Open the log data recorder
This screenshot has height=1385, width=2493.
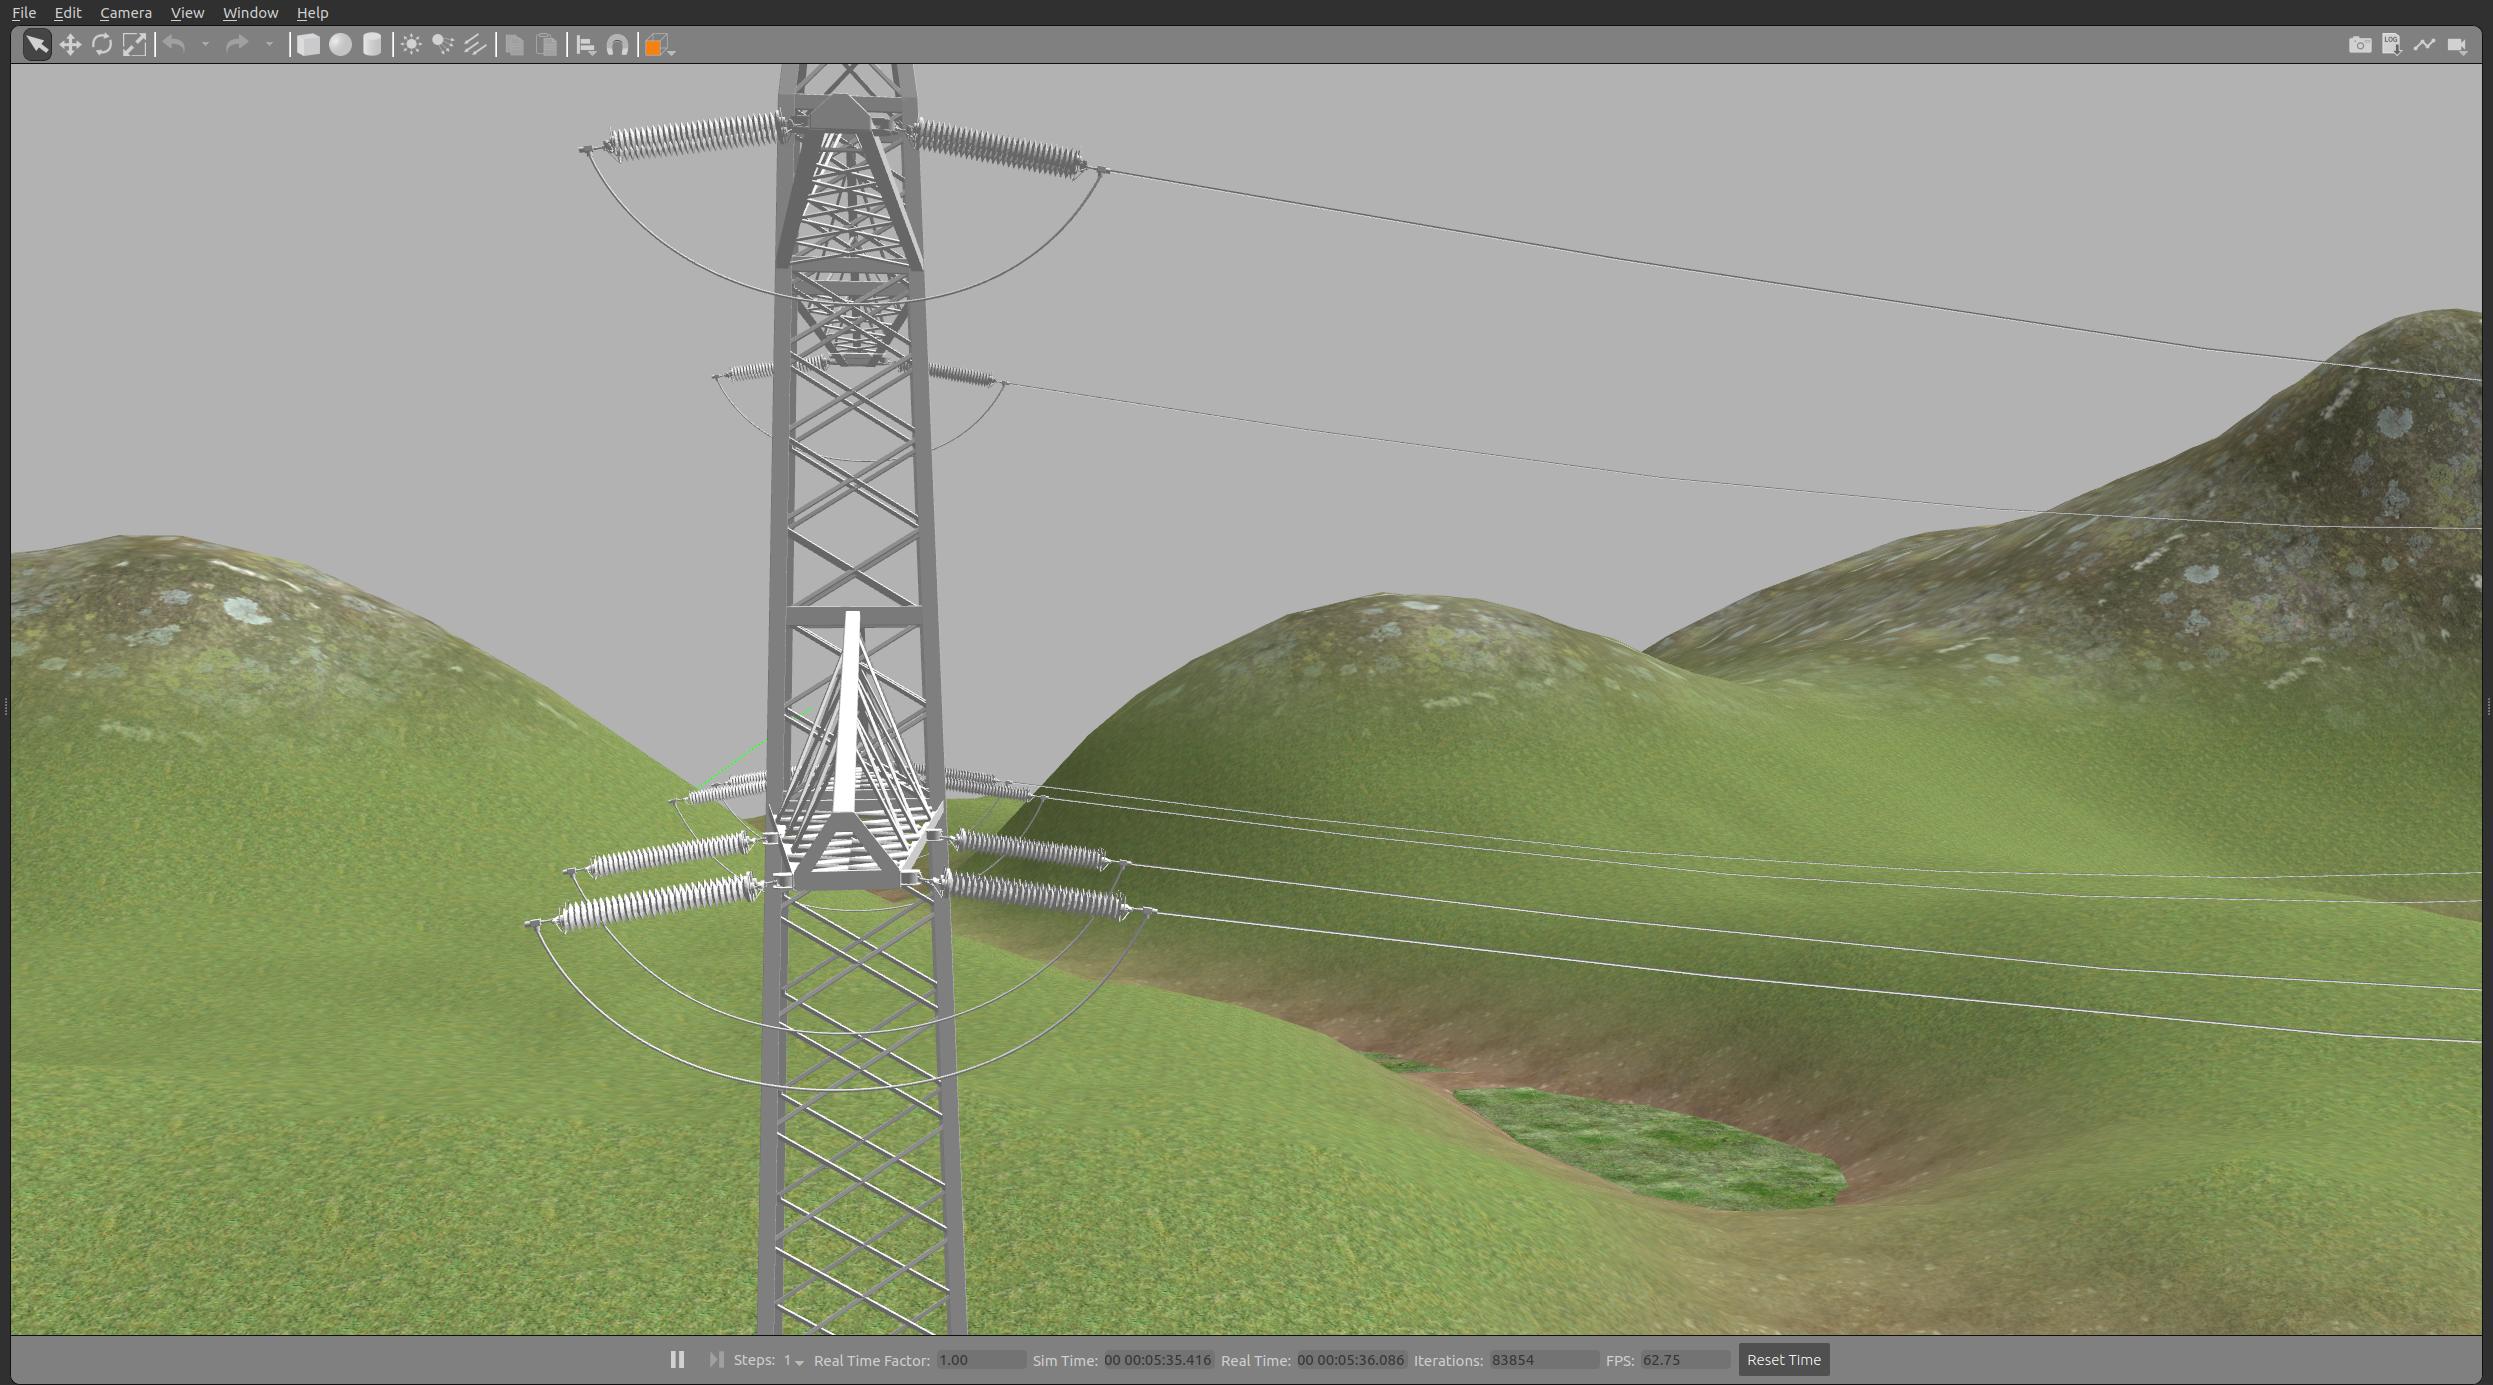2392,45
